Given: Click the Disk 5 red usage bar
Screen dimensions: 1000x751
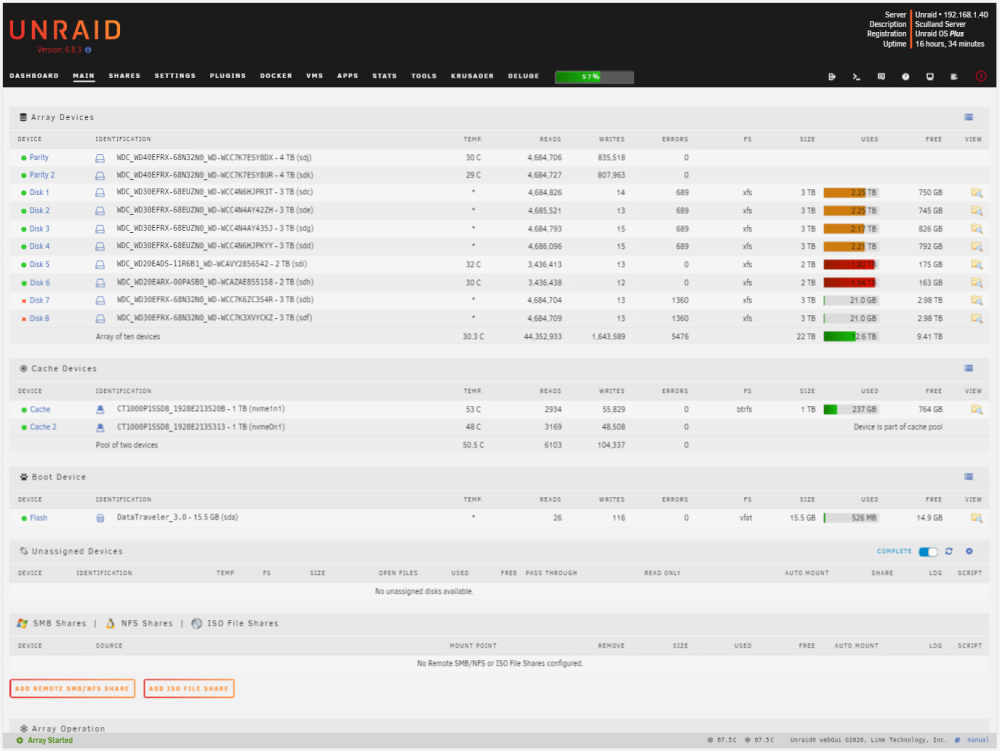Looking at the screenshot, I should click(x=851, y=265).
